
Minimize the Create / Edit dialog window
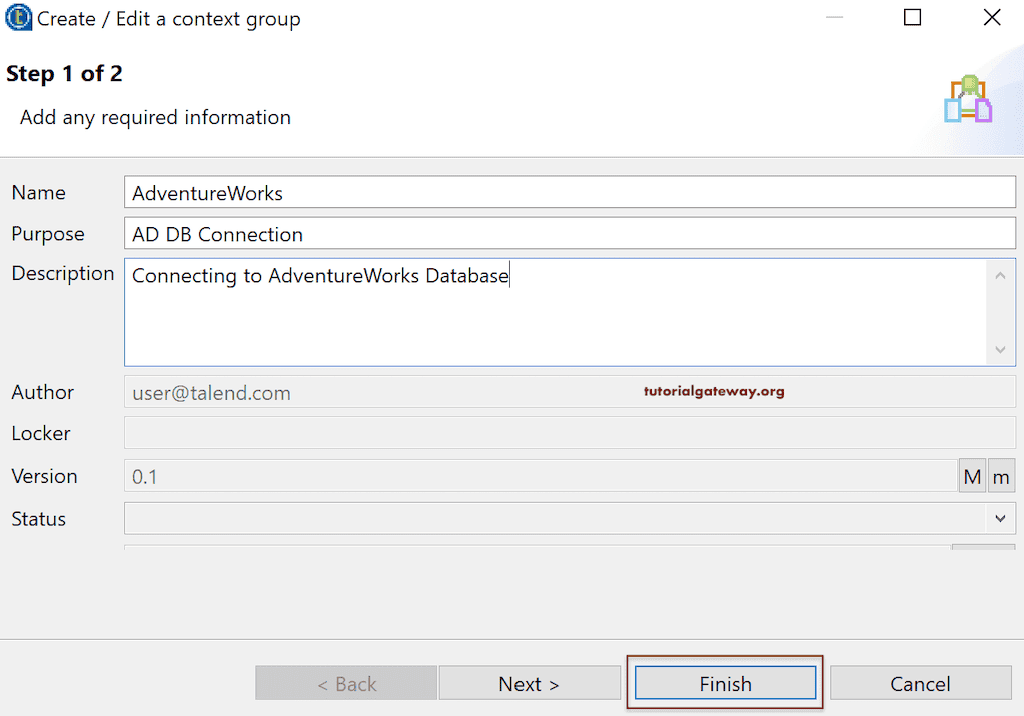(x=834, y=18)
